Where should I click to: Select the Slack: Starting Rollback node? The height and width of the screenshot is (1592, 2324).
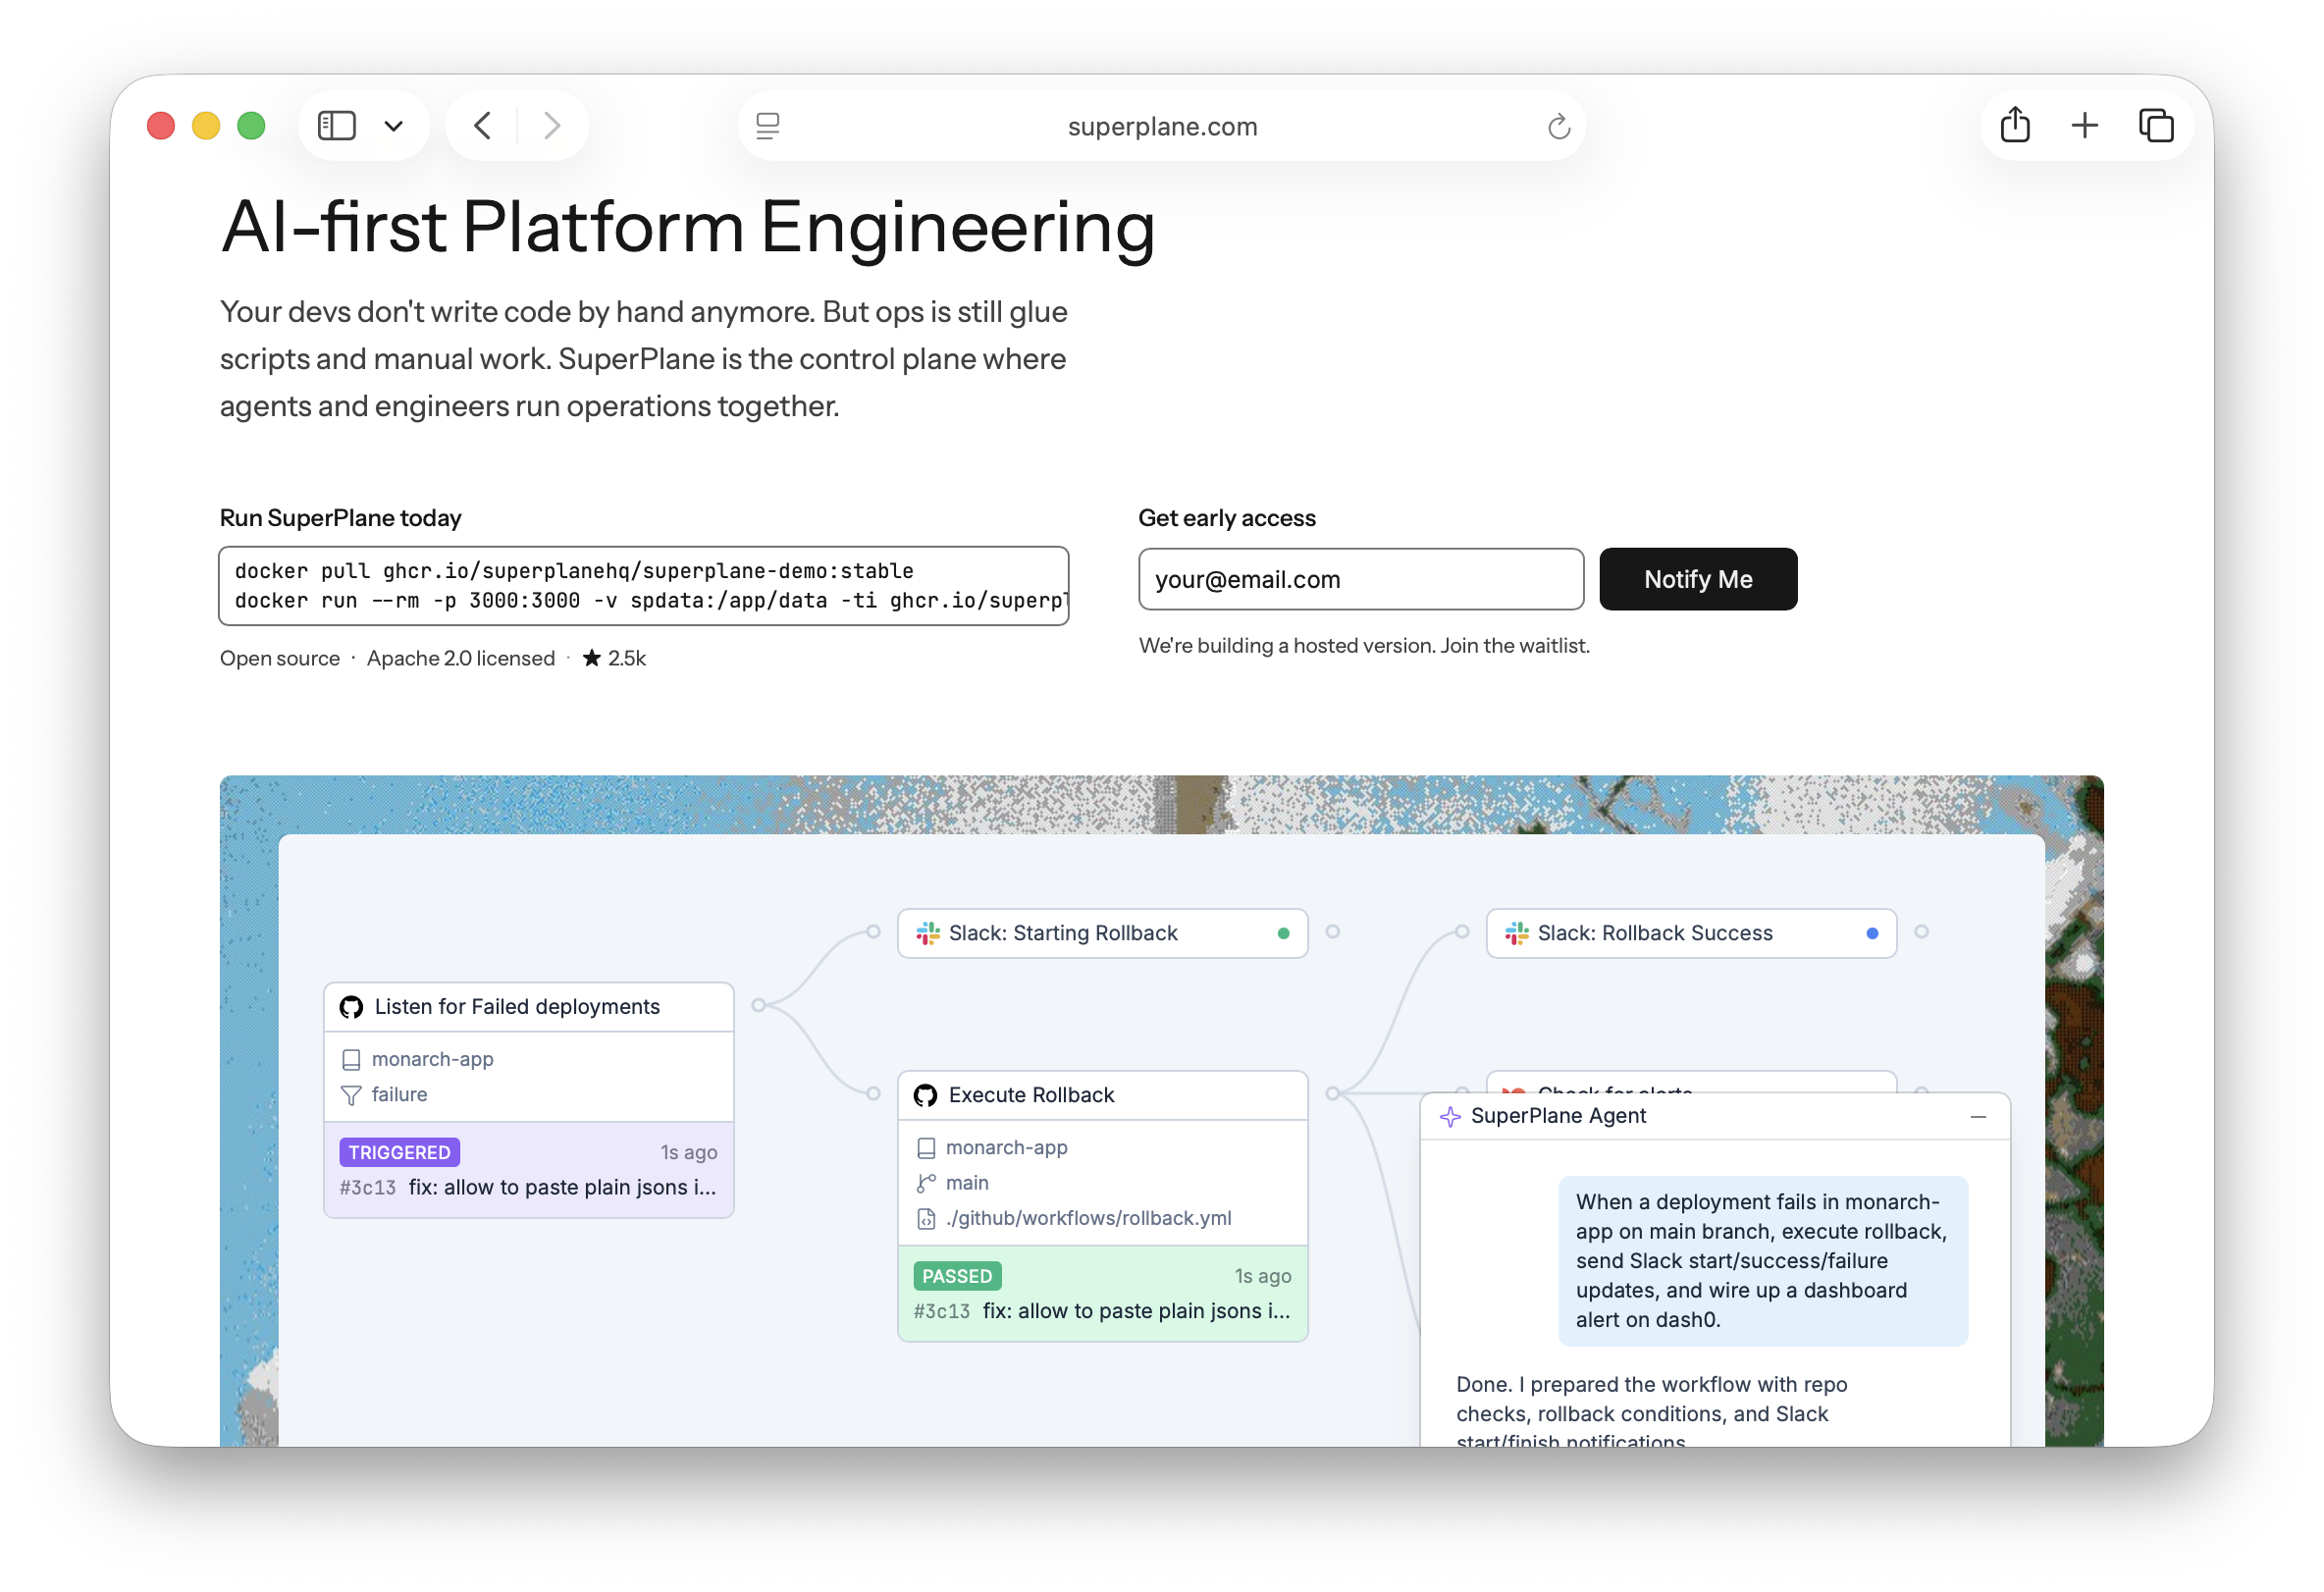coord(1102,933)
